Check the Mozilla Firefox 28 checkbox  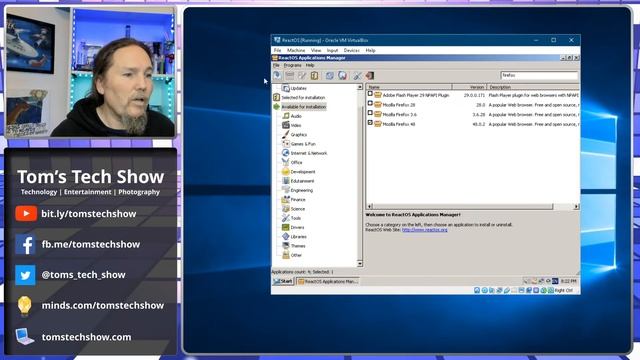pyautogui.click(x=370, y=104)
